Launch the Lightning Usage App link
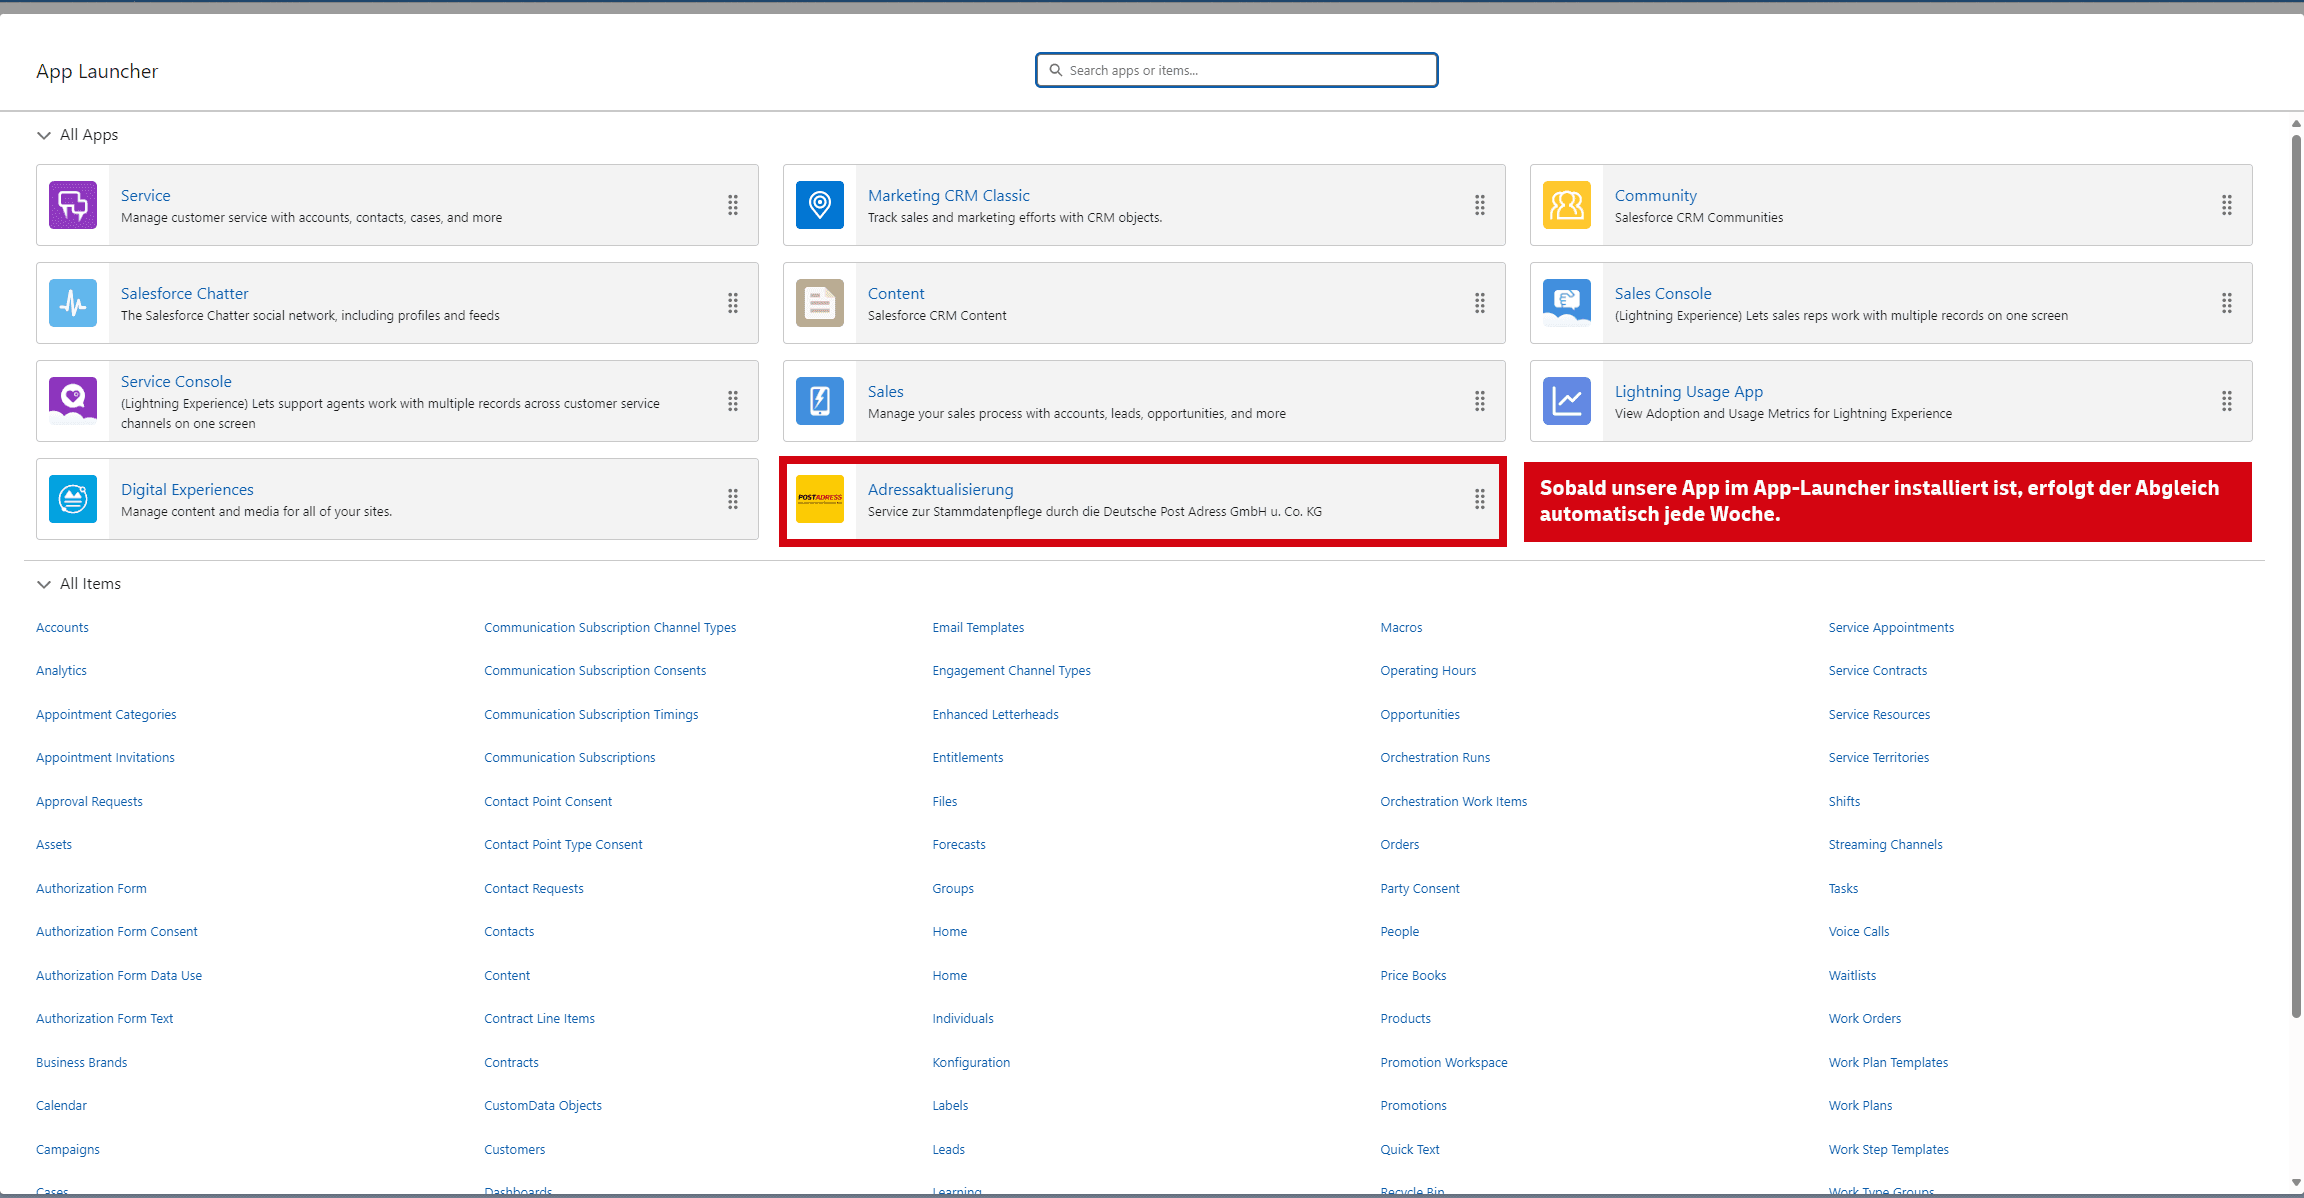The image size is (2304, 1198). [x=1689, y=391]
